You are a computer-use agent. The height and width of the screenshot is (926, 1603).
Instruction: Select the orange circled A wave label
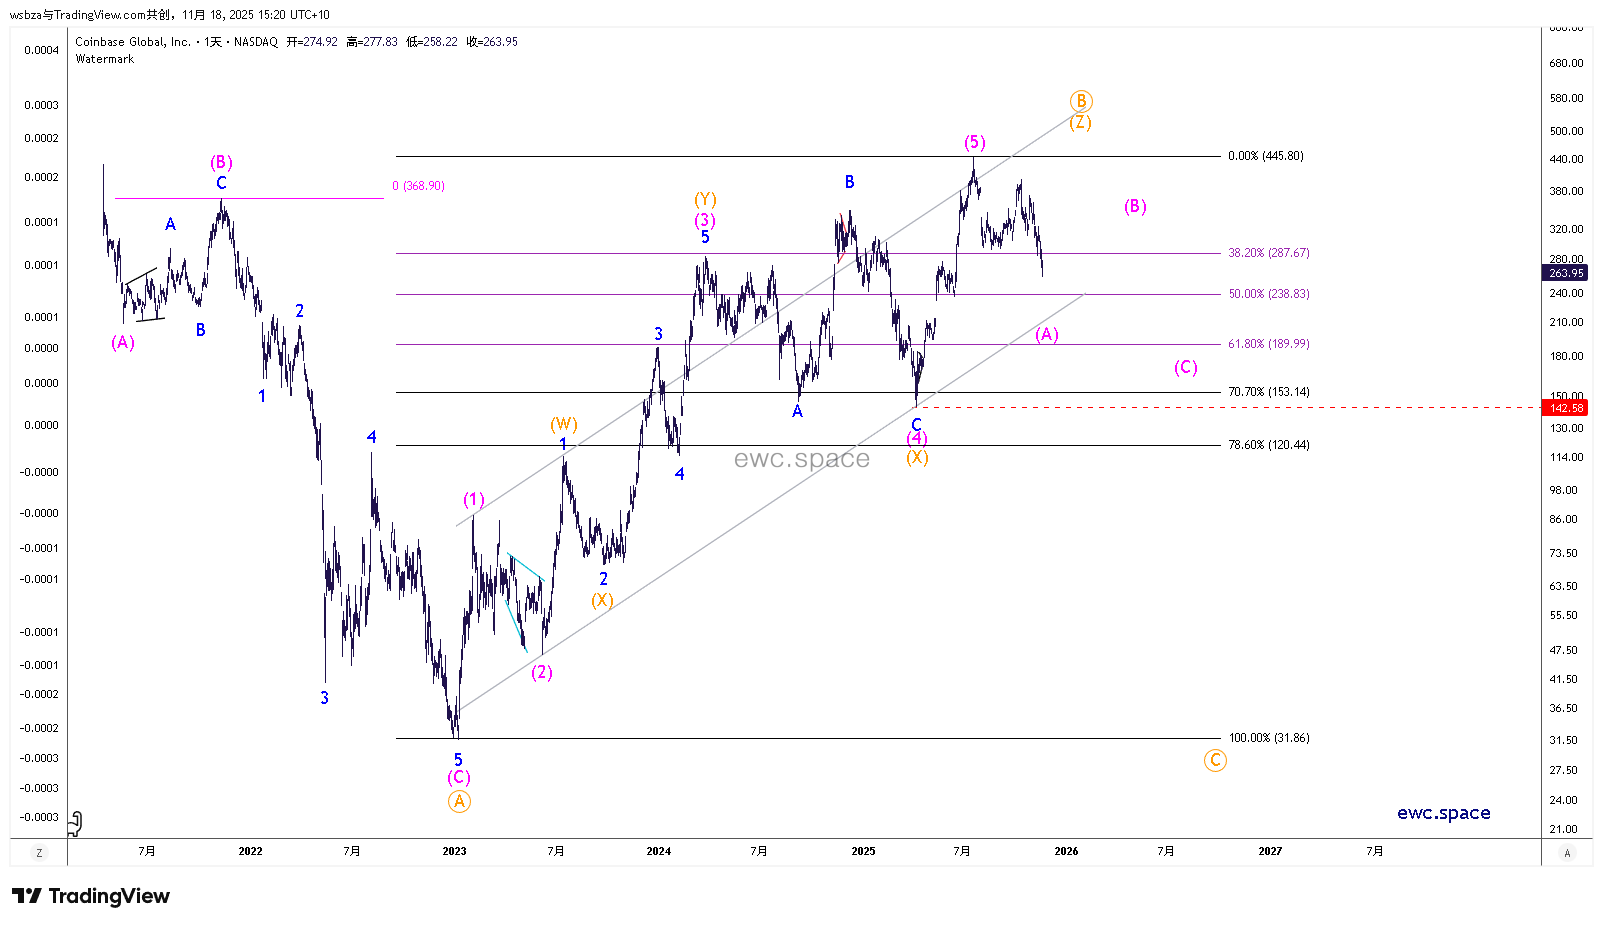point(458,801)
